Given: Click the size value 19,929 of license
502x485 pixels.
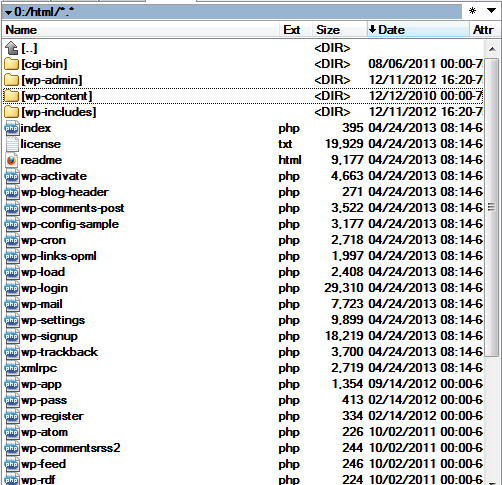Looking at the screenshot, I should [344, 144].
